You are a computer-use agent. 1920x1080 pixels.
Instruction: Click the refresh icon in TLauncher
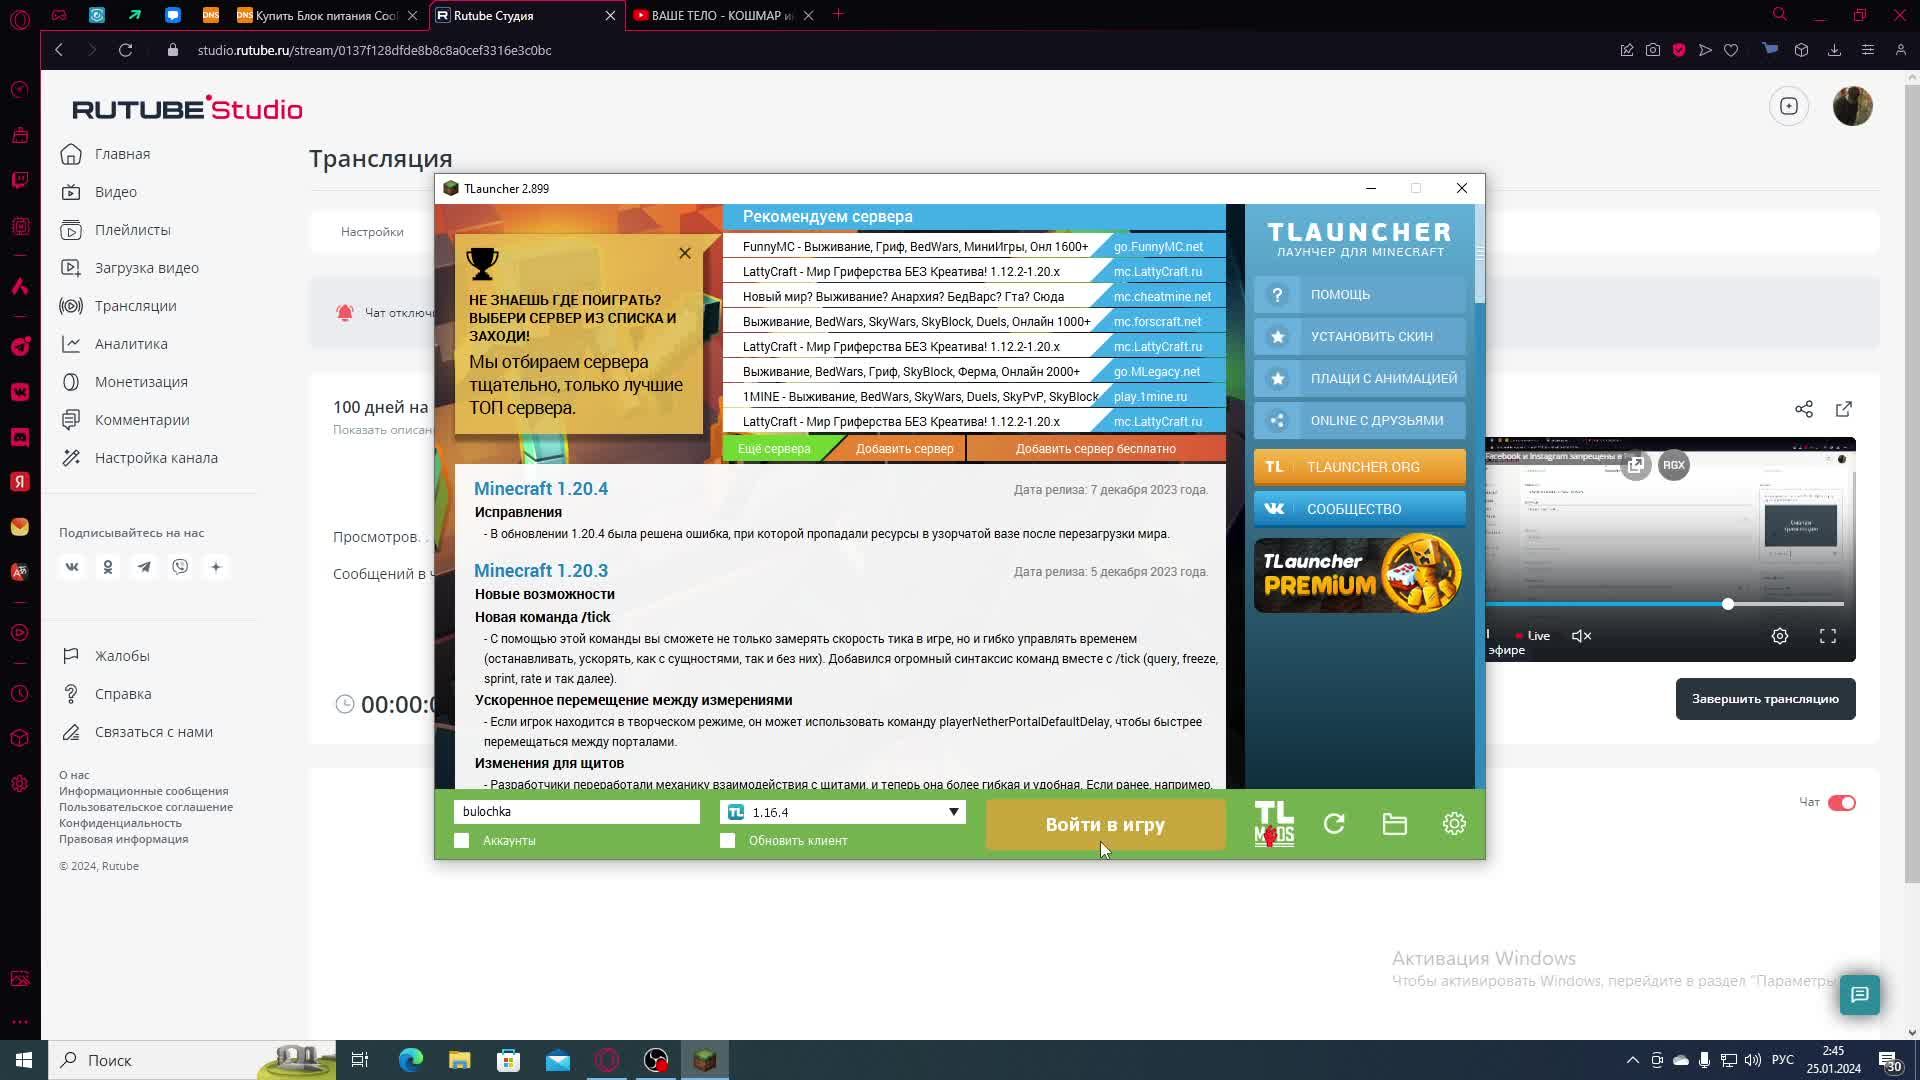coord(1334,824)
